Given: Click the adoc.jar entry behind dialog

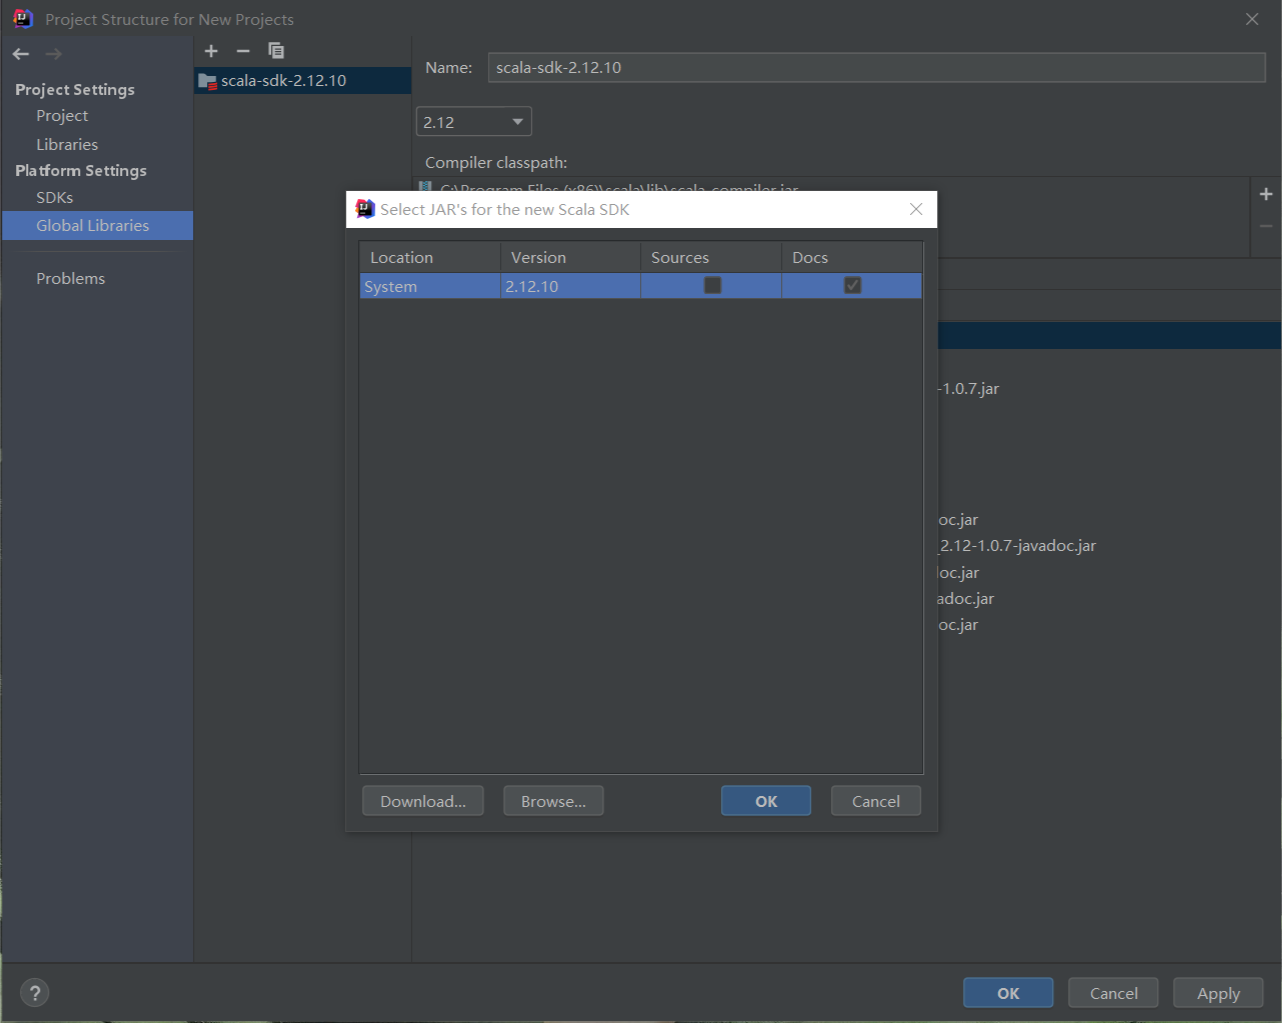Looking at the screenshot, I should pos(966,599).
